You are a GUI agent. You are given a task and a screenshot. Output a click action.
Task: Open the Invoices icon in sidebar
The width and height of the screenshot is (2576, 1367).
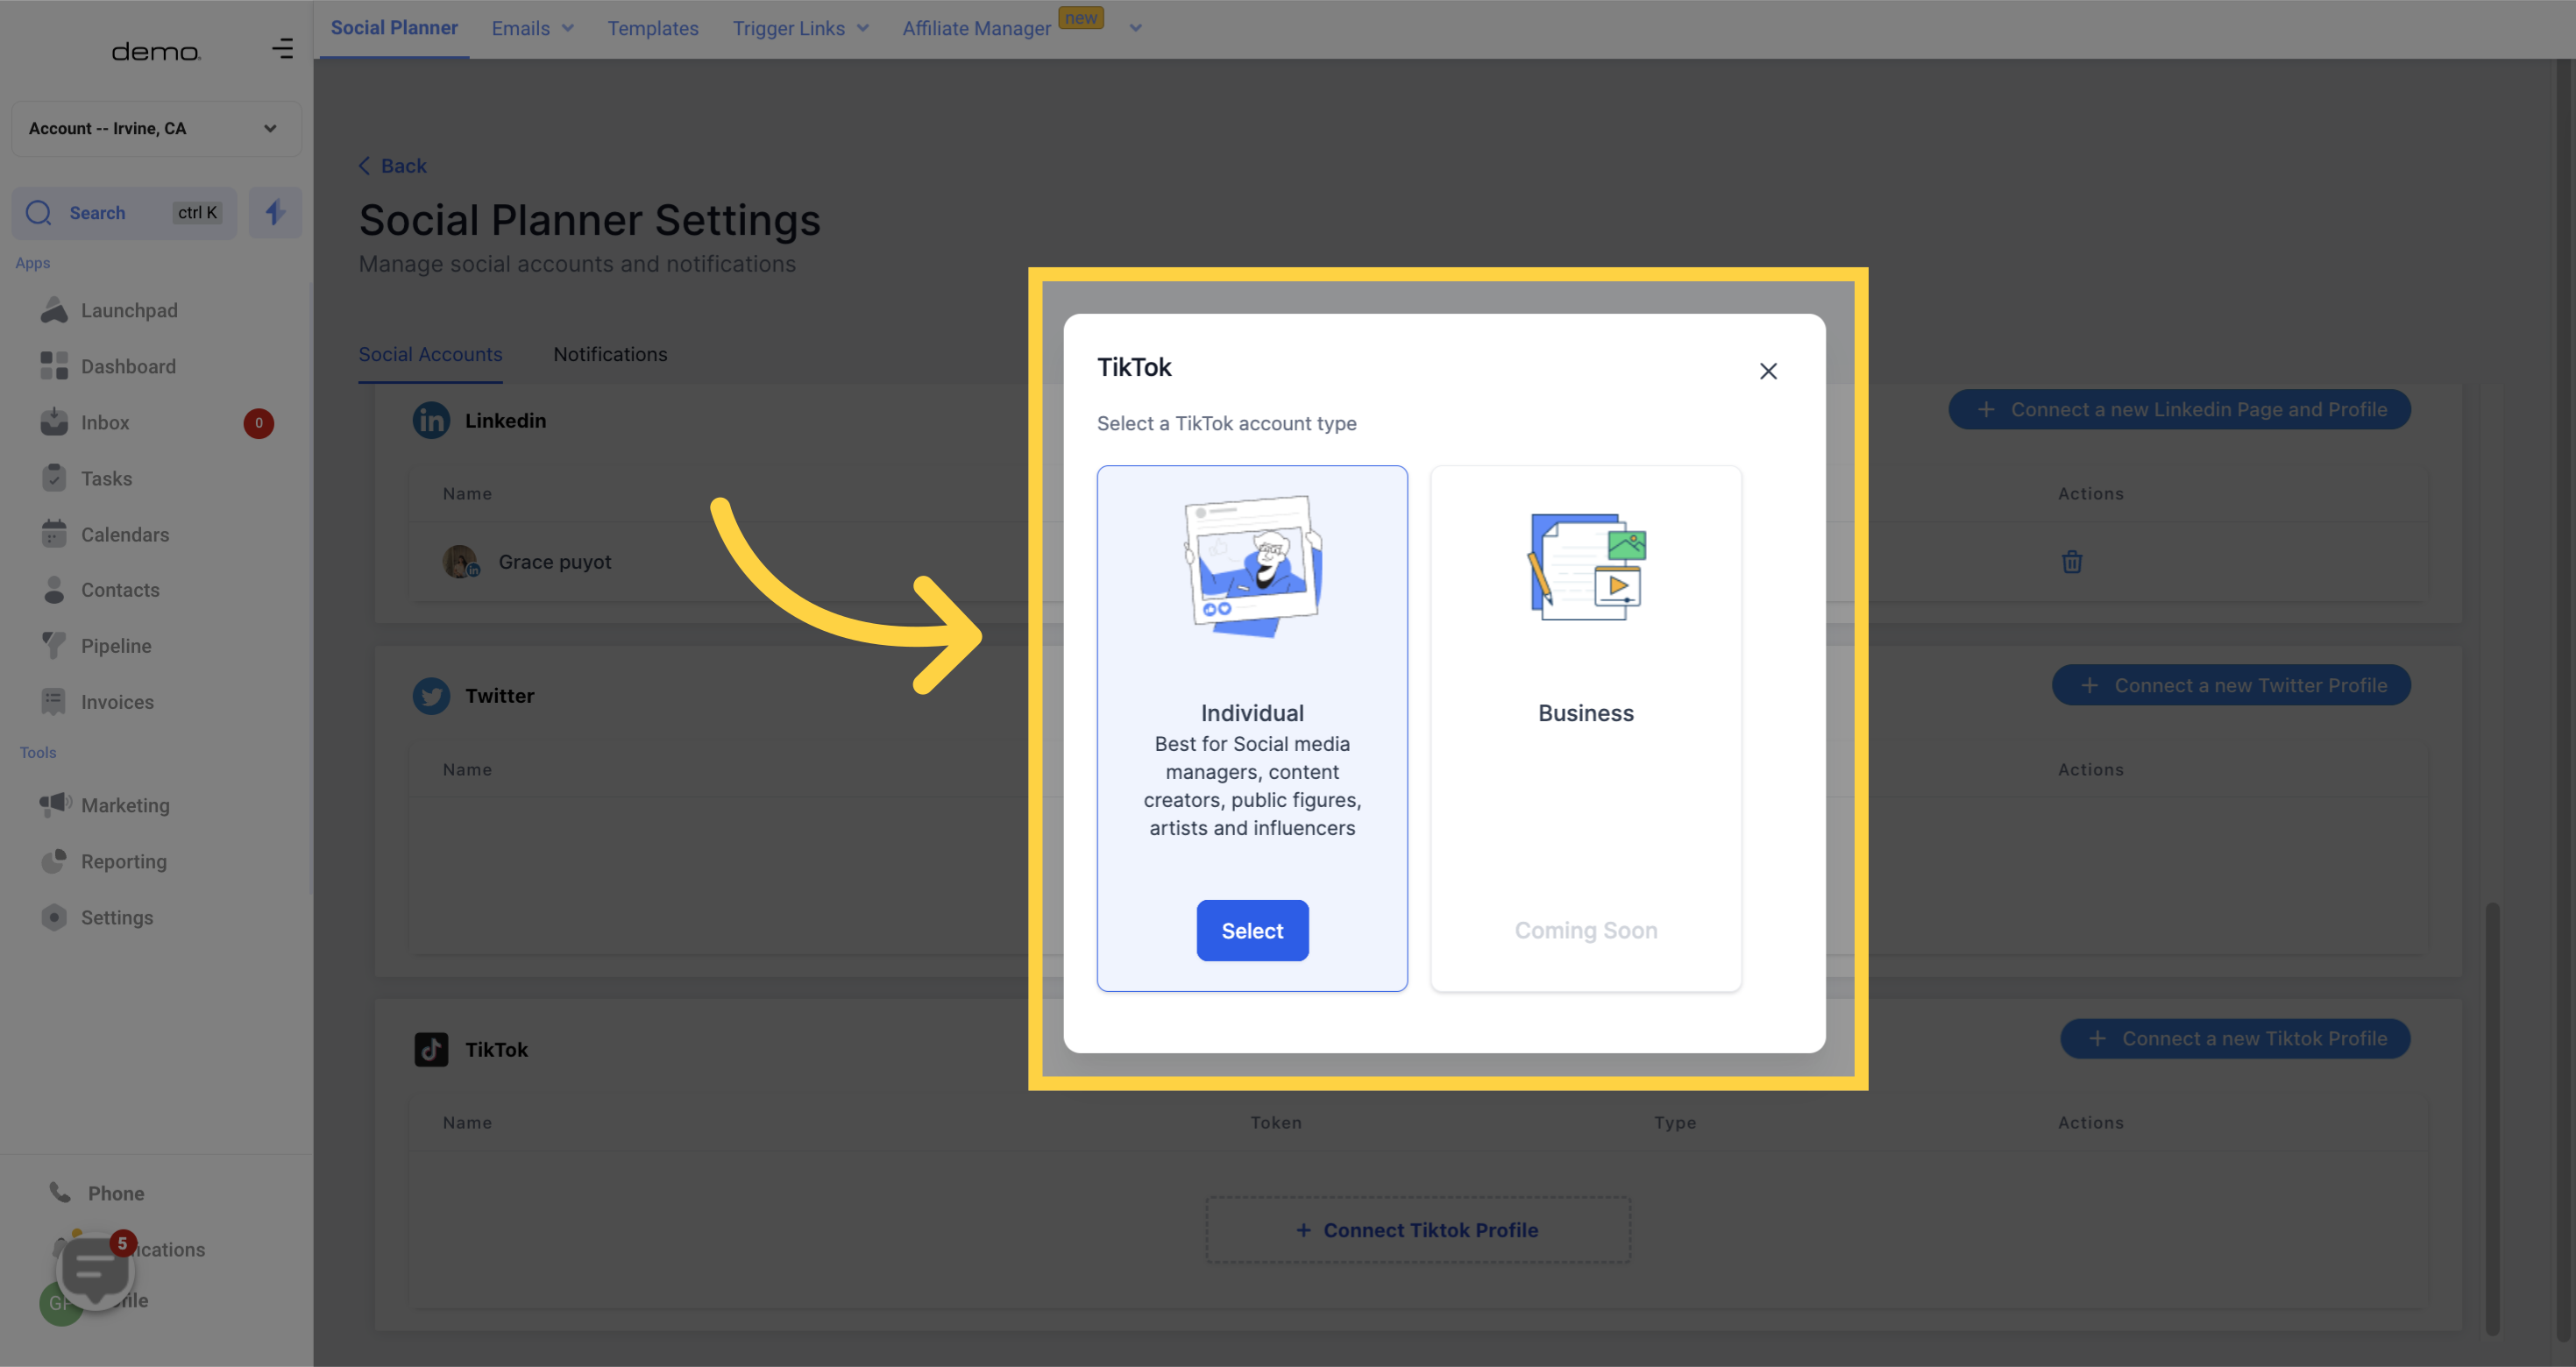click(54, 702)
